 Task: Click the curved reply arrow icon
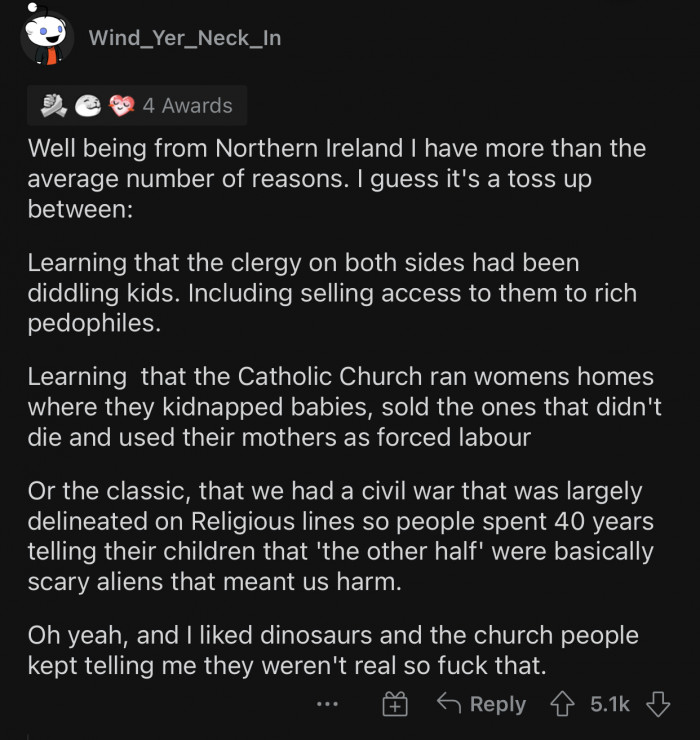click(449, 704)
